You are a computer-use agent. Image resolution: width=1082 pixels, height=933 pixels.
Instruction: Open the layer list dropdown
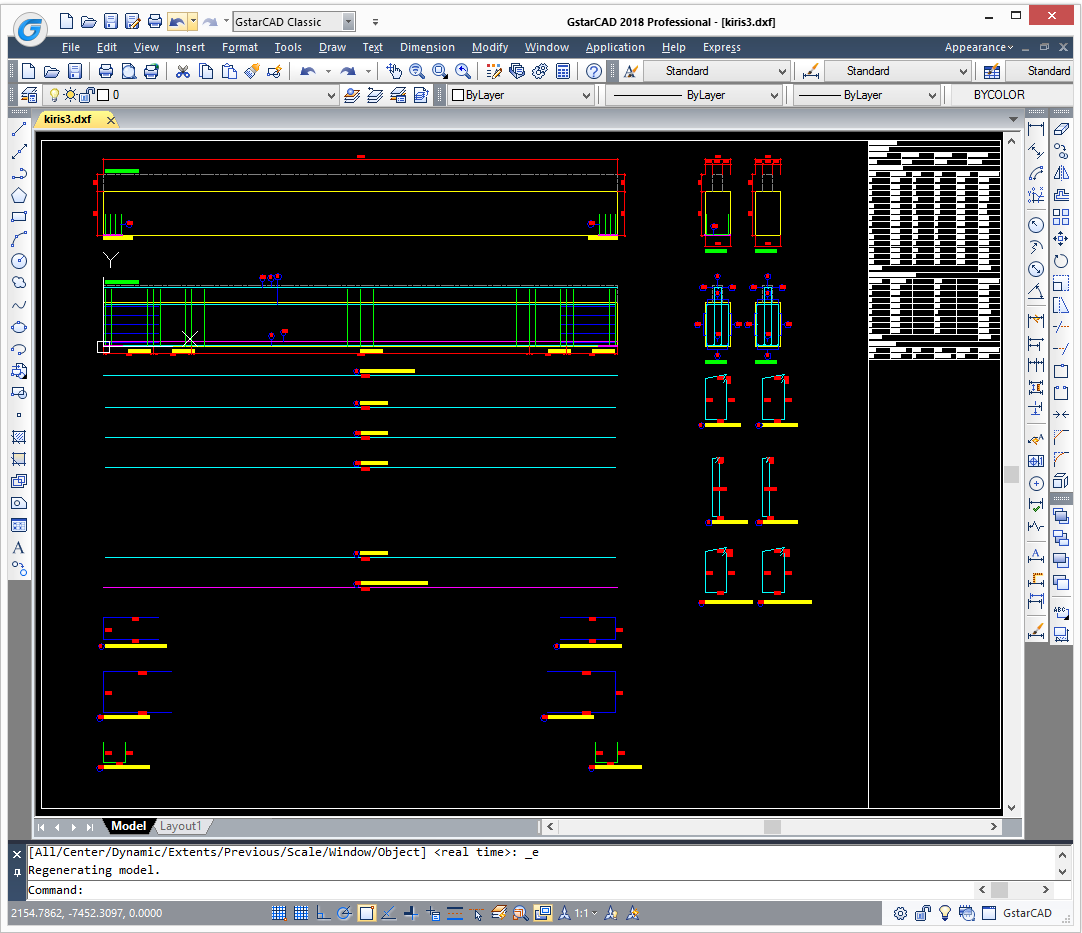pyautogui.click(x=331, y=95)
